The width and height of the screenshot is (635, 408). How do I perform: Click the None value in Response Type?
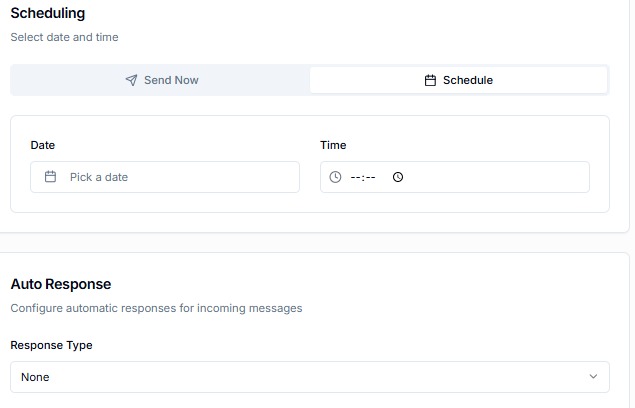tap(35, 377)
